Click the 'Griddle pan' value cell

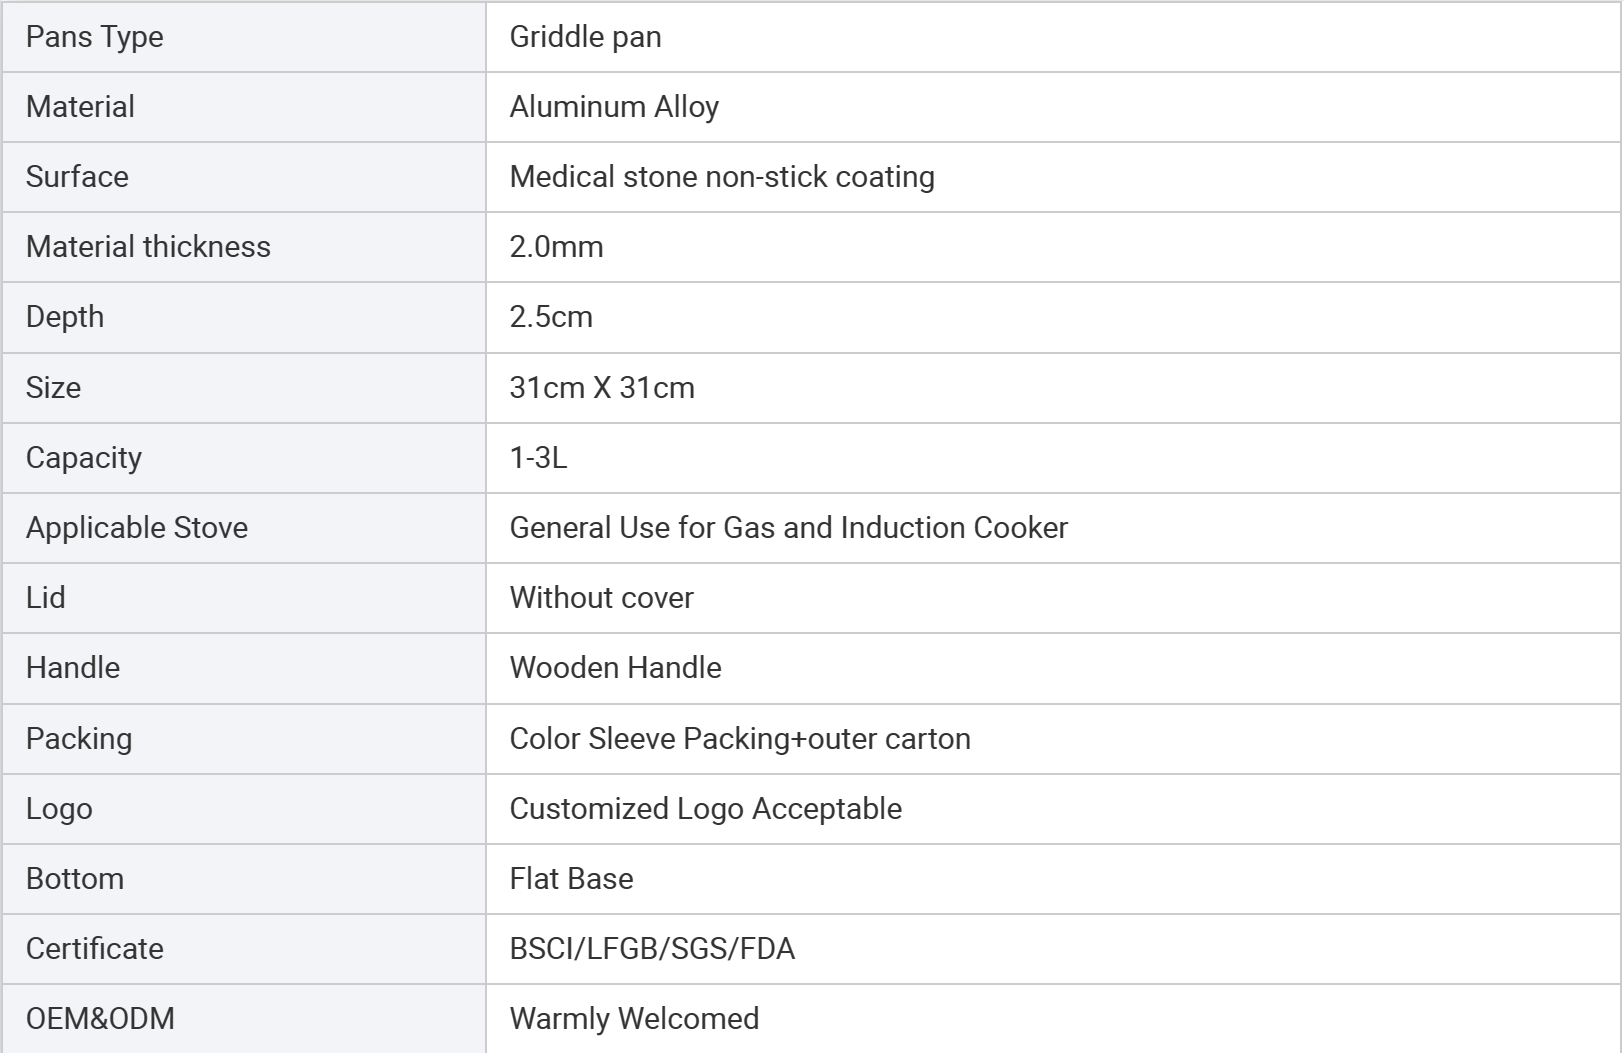[1053, 37]
